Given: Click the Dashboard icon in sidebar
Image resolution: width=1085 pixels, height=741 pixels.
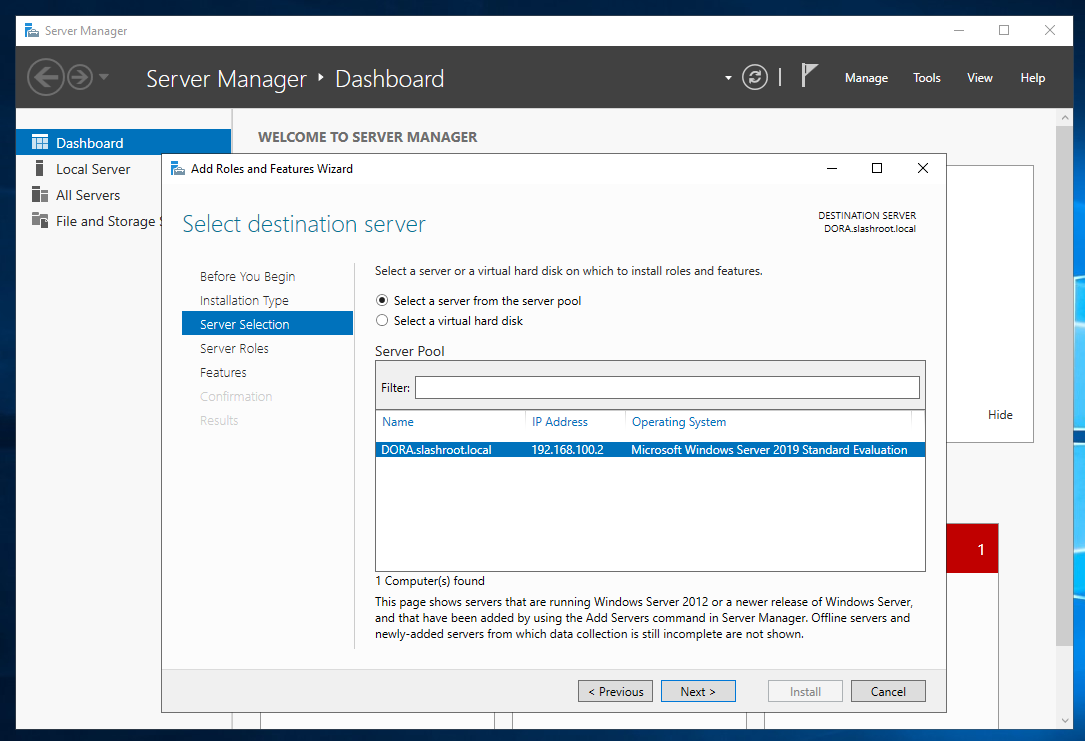Looking at the screenshot, I should tap(40, 143).
